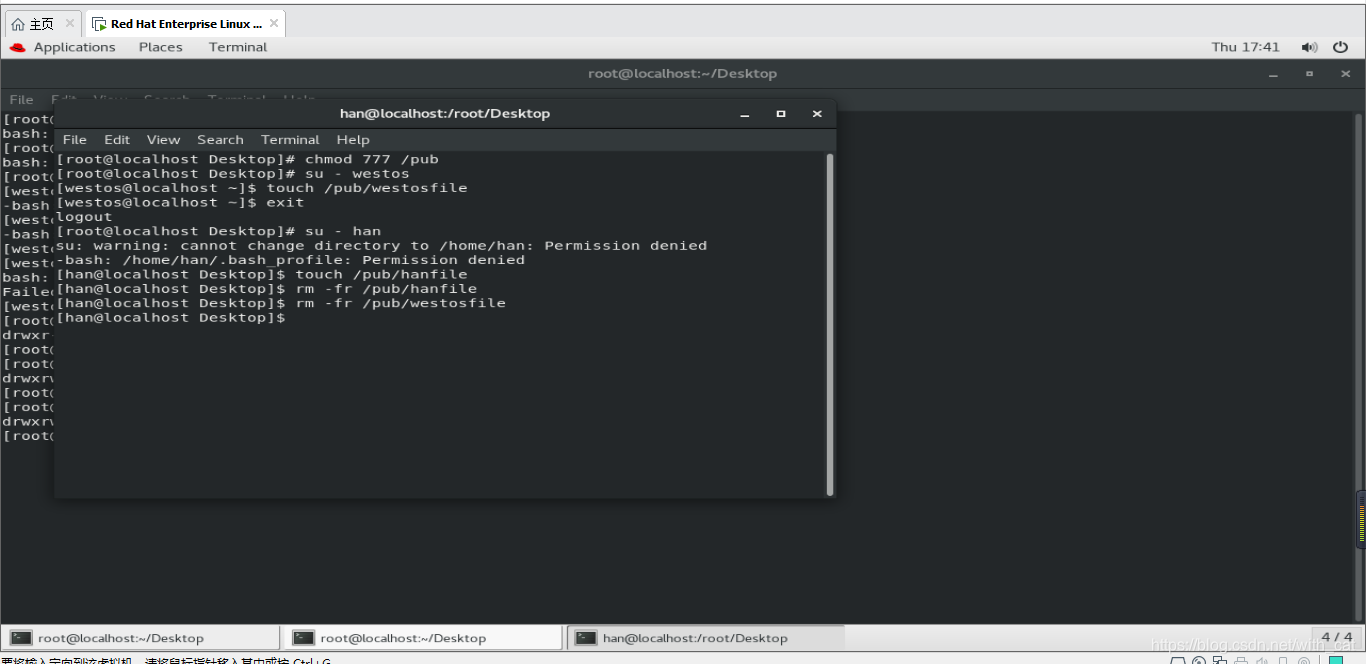Click the 'rm -fr /pub/westosfile' line

pyautogui.click(x=281, y=303)
